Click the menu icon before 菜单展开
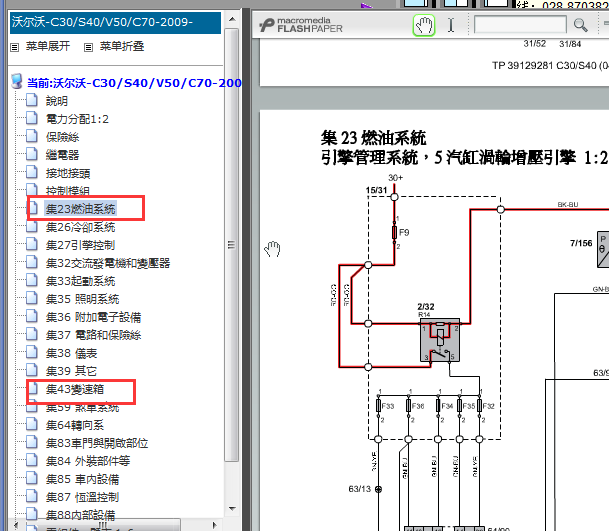 15,47
